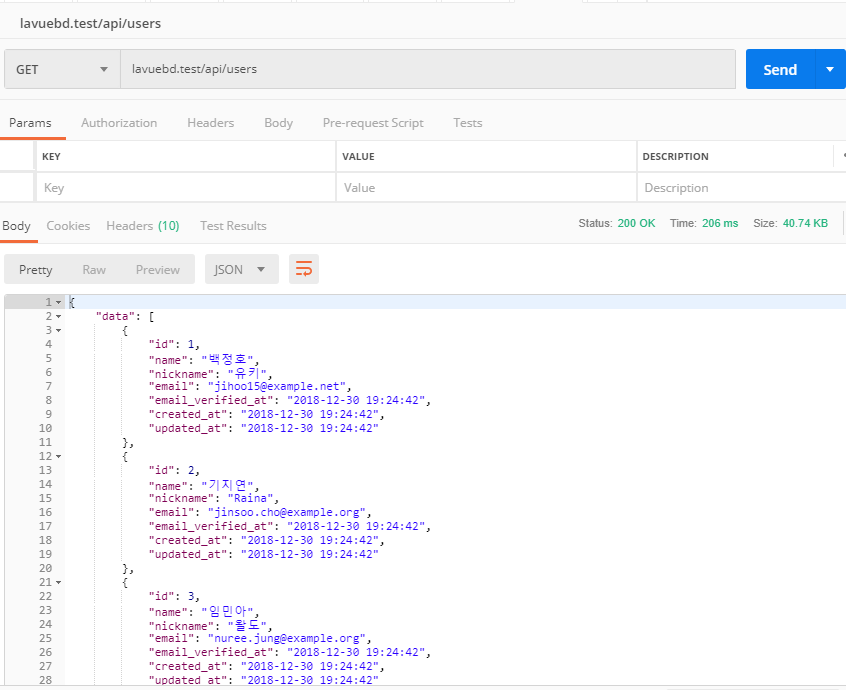Click the request URL input field
Image resolution: width=846 pixels, height=690 pixels.
pos(427,69)
